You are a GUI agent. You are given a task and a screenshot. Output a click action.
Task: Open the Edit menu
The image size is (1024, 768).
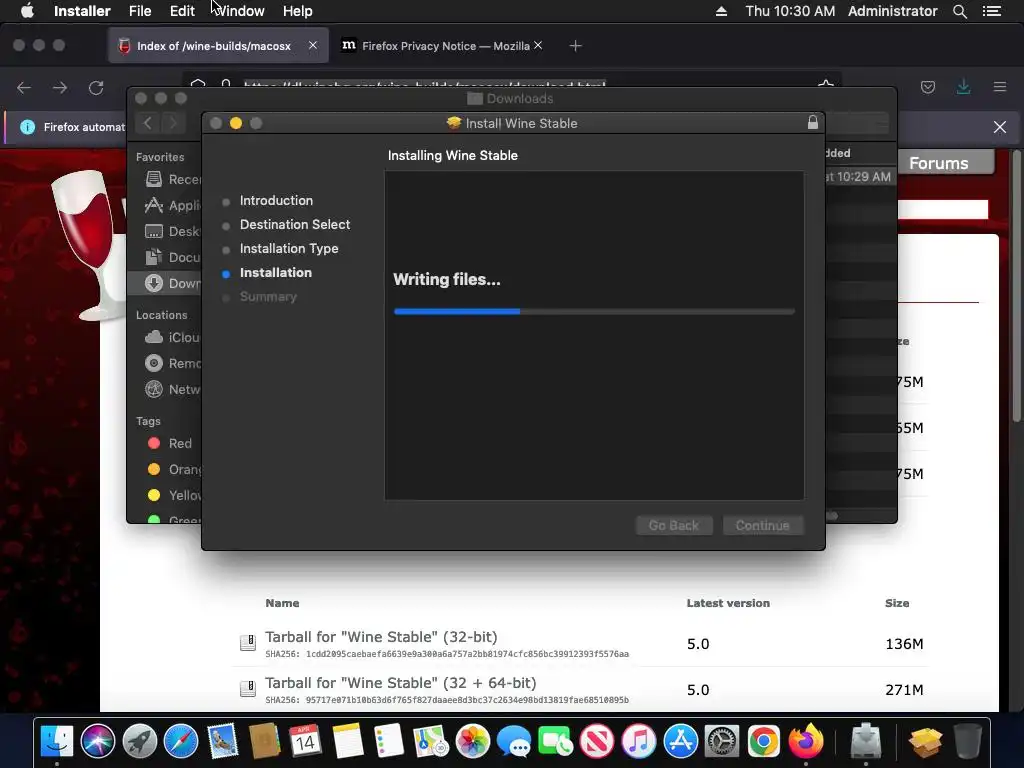click(182, 11)
